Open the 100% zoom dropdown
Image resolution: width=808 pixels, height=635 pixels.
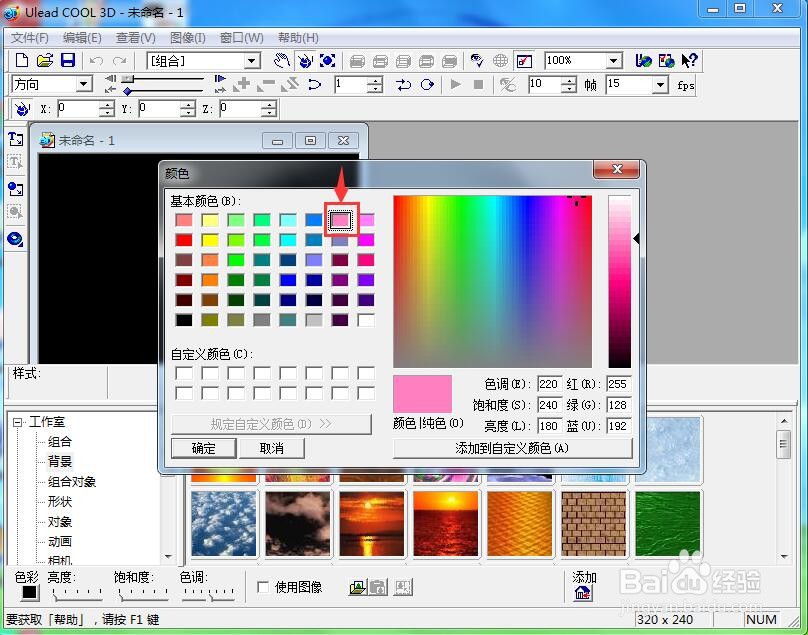pyautogui.click(x=613, y=61)
